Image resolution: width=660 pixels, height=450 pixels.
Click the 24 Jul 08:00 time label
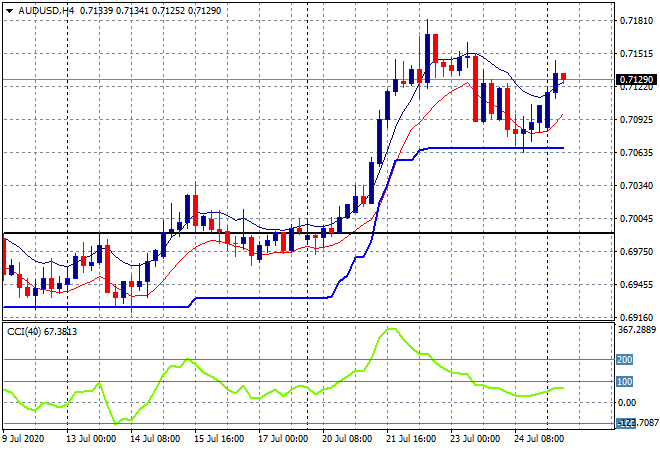[x=539, y=439]
